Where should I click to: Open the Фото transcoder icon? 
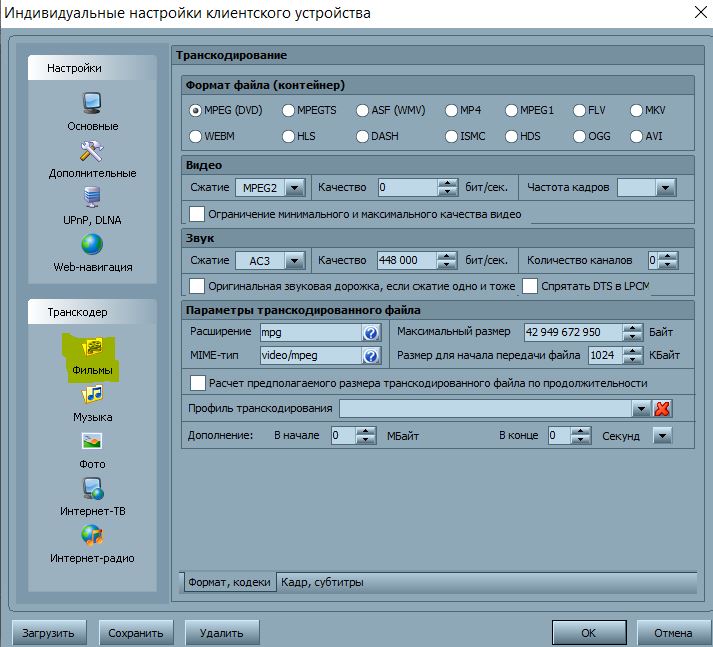pyautogui.click(x=92, y=442)
